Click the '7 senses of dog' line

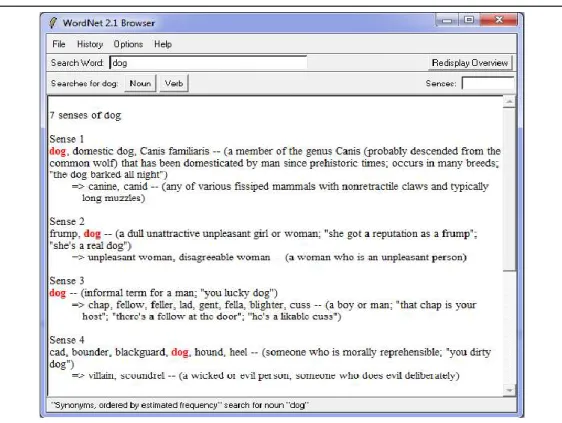tap(85, 115)
